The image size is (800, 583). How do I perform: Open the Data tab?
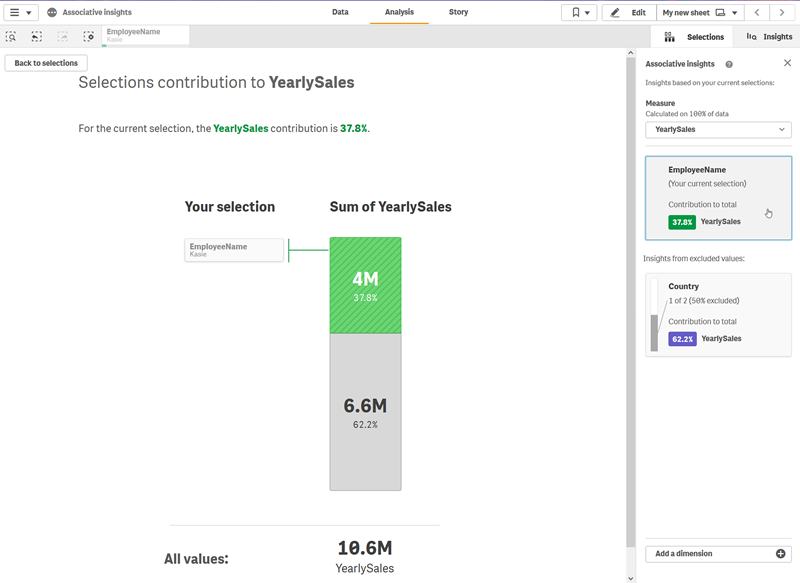pos(340,12)
